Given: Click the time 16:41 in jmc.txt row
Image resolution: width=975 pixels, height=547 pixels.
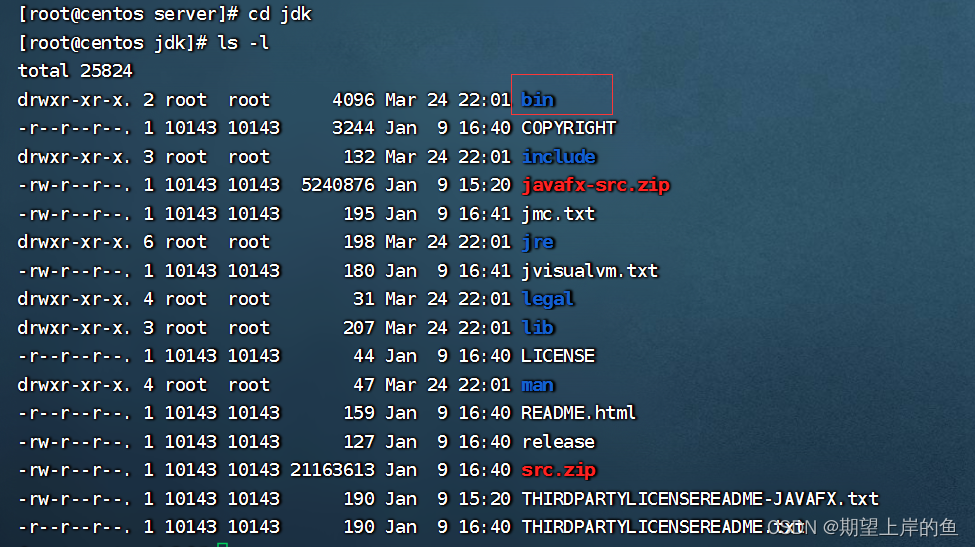Looking at the screenshot, I should 484,214.
